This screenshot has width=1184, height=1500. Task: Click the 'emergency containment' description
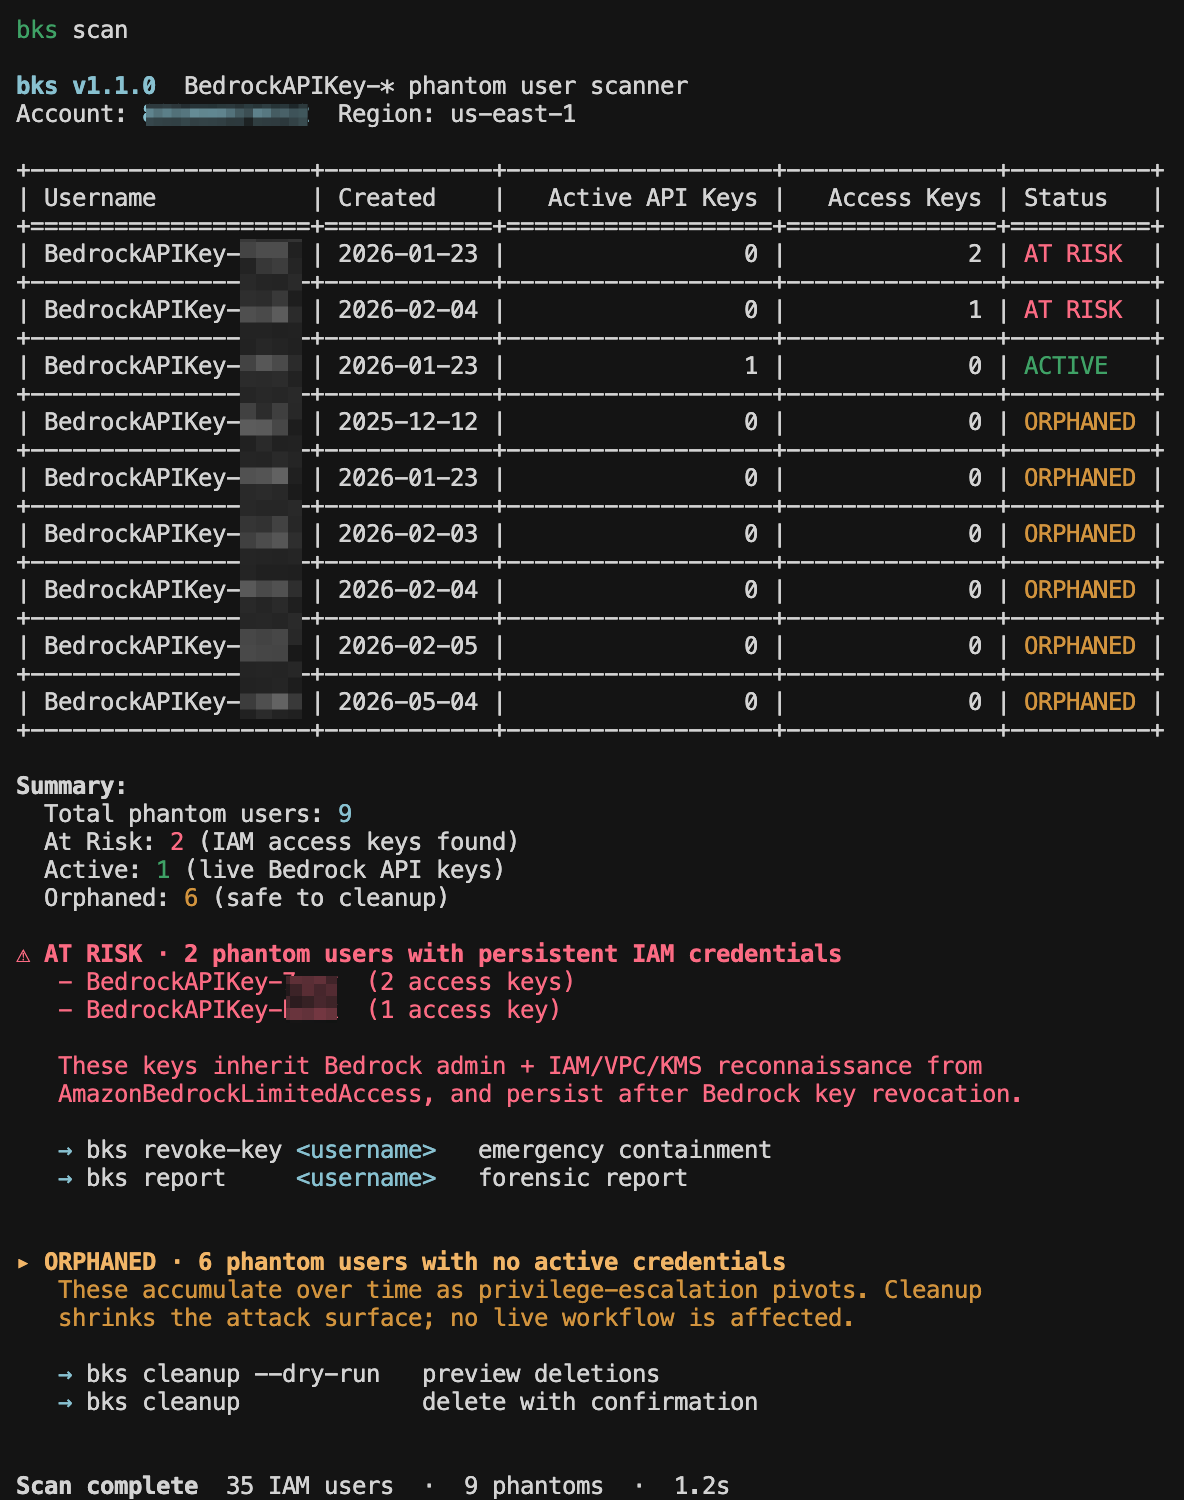point(625,1150)
